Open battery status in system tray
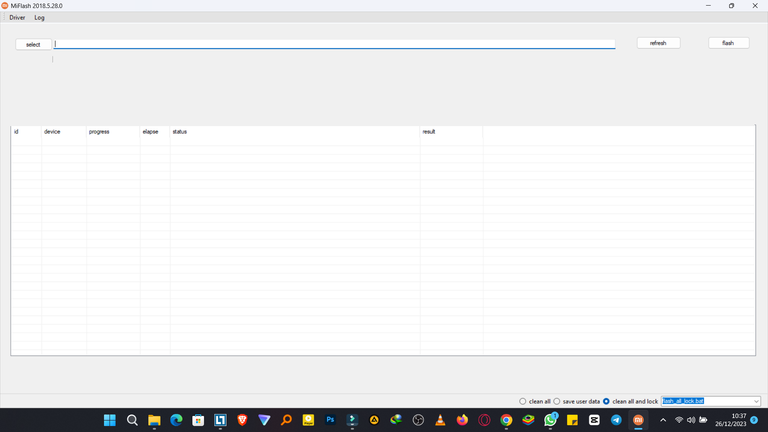 [x=703, y=420]
